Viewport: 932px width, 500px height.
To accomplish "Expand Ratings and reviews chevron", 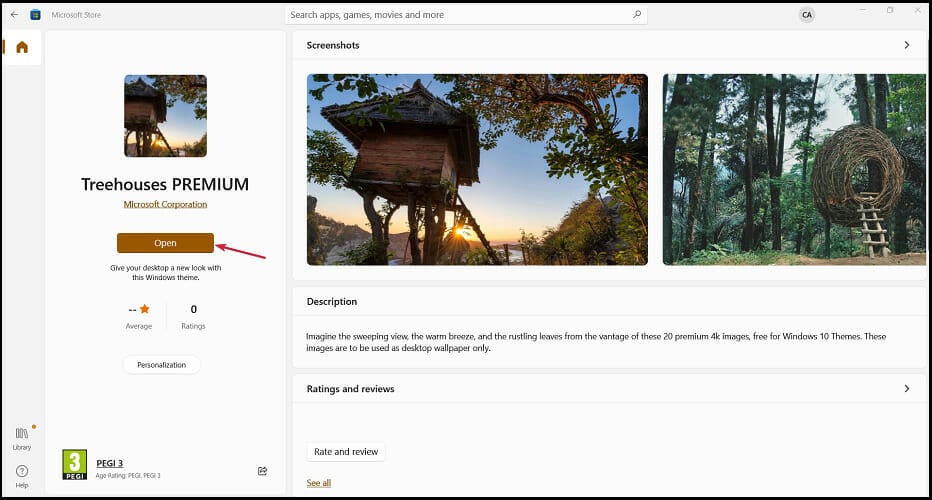I will [x=906, y=389].
